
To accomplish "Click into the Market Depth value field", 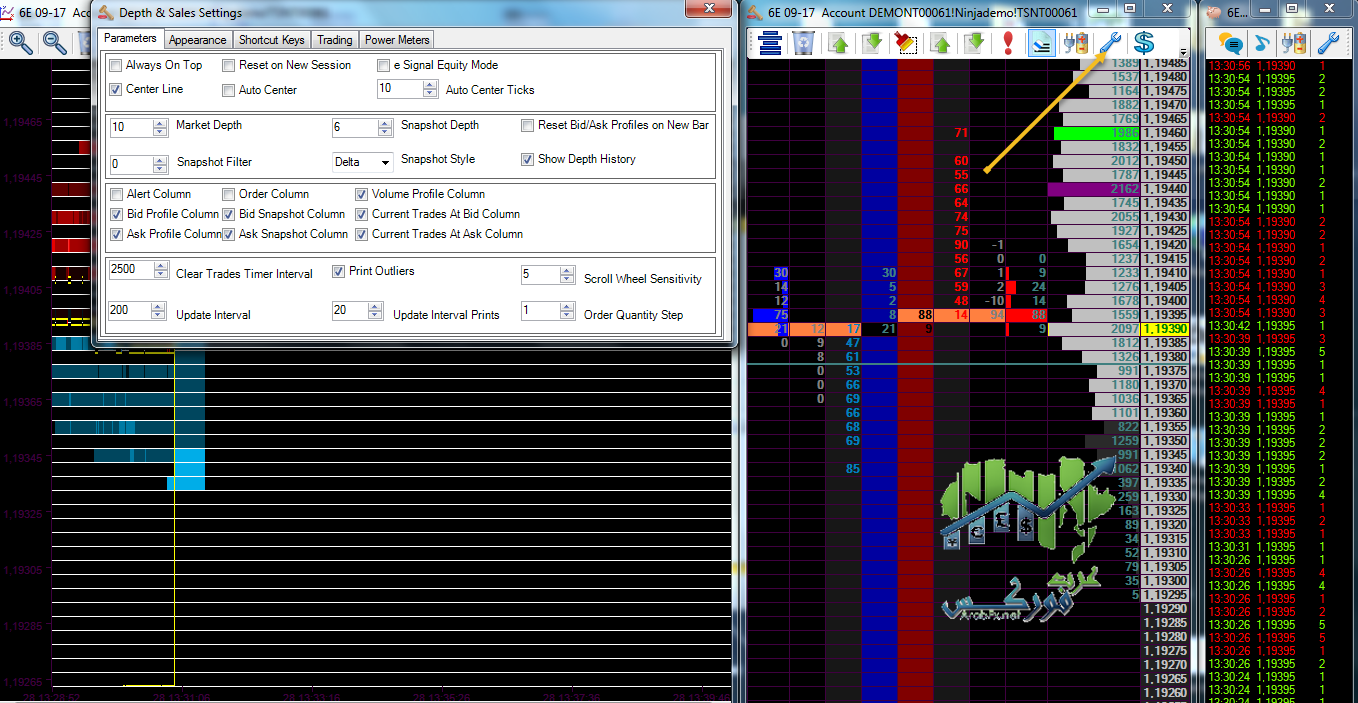I will [131, 127].
